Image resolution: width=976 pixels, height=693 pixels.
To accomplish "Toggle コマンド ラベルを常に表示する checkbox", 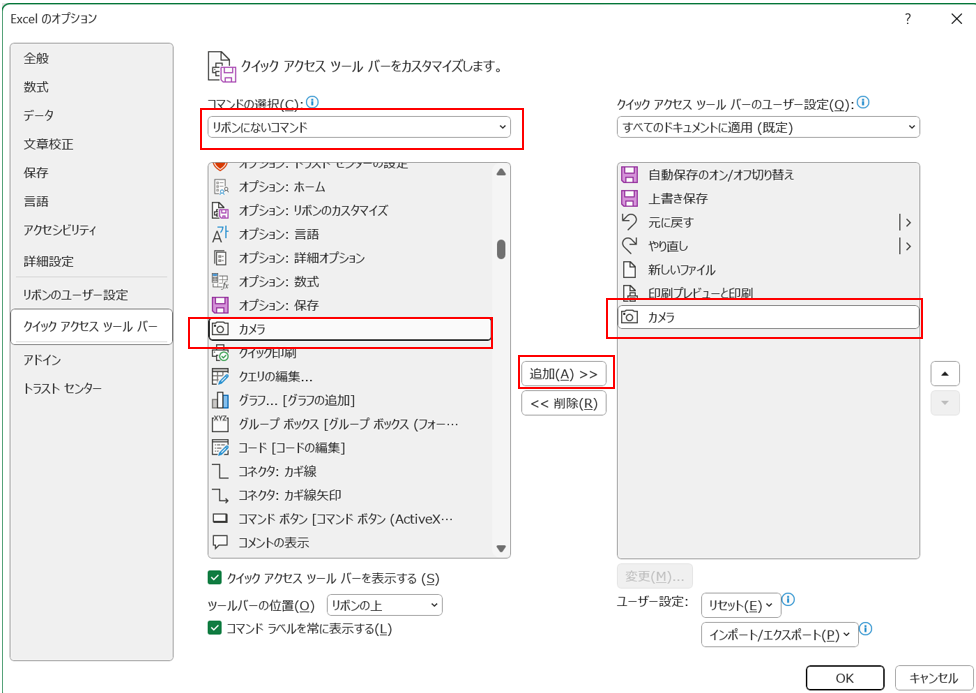I will [215, 628].
